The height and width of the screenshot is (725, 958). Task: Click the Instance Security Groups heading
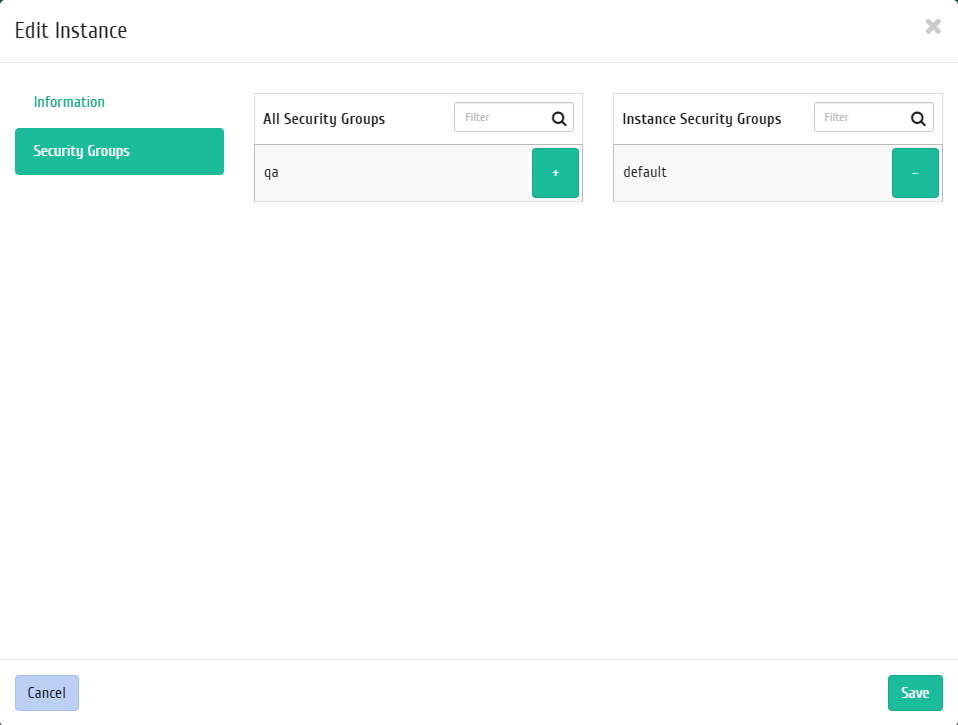[701, 119]
